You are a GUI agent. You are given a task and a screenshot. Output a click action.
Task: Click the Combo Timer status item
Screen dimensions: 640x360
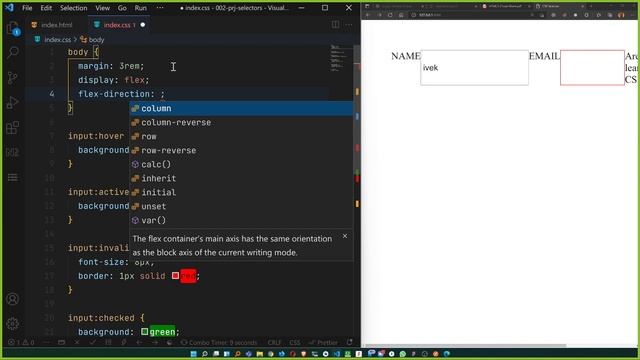(219, 342)
